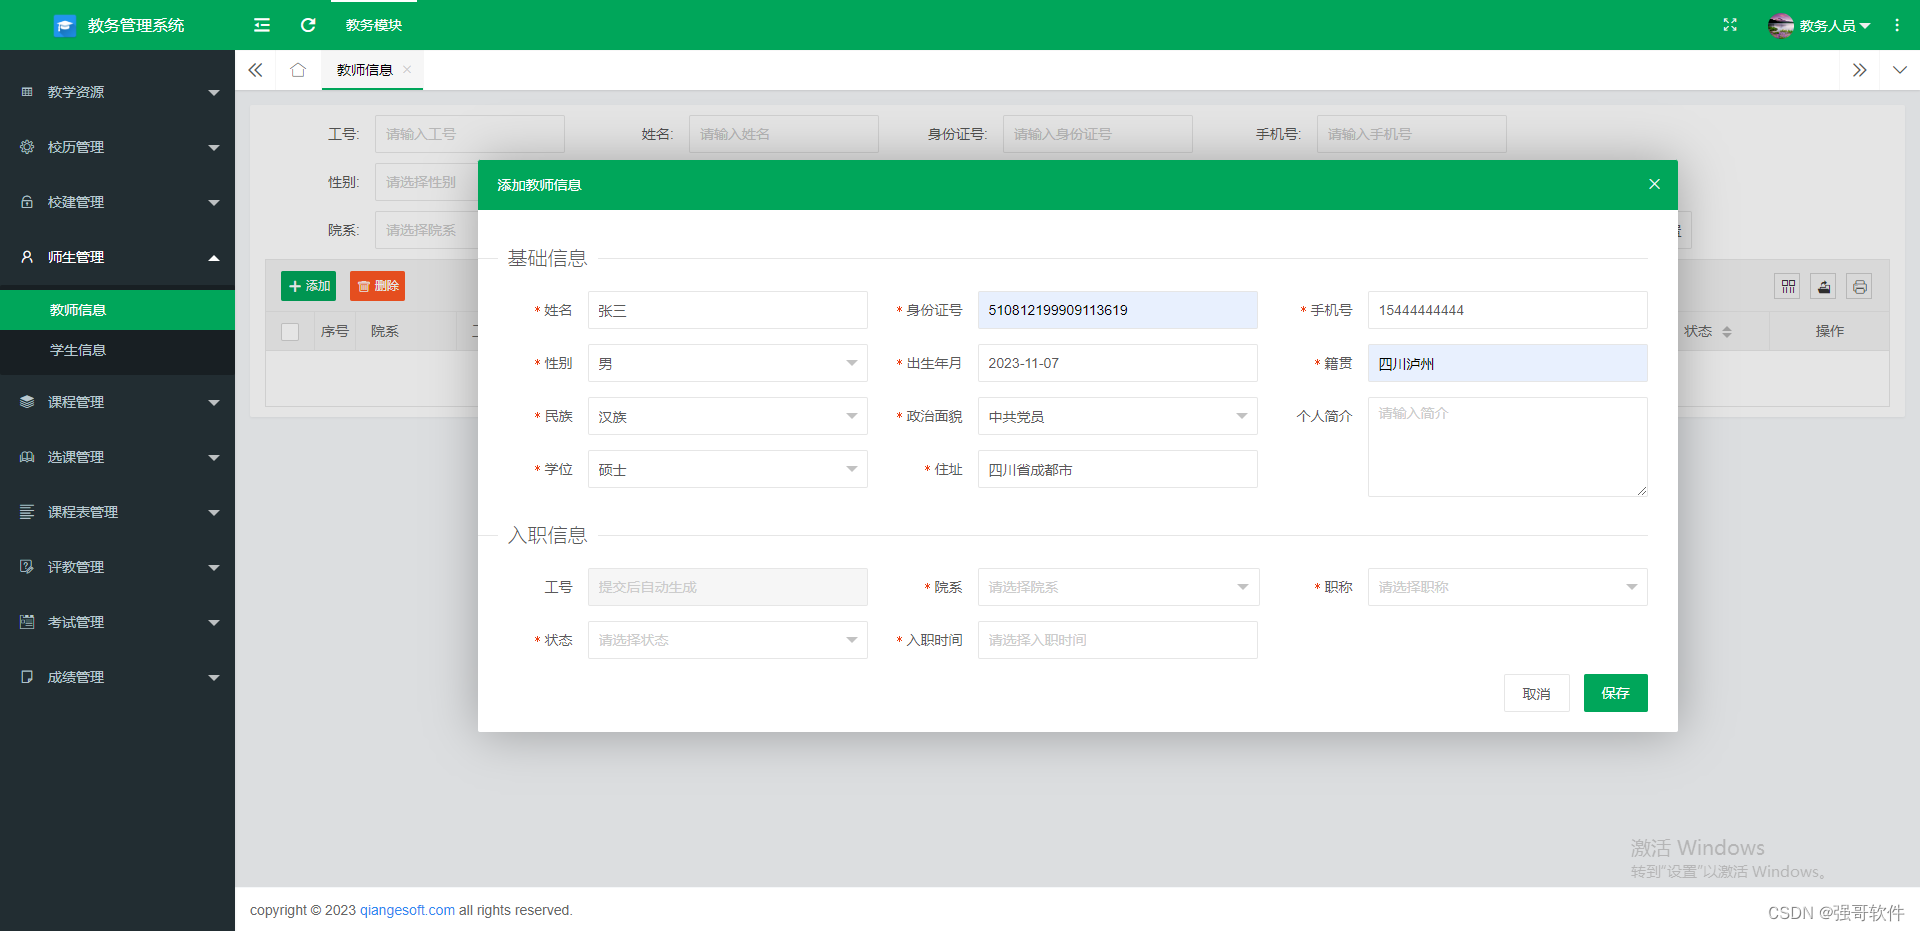Open the qiangesoft.com footer link

click(x=407, y=910)
